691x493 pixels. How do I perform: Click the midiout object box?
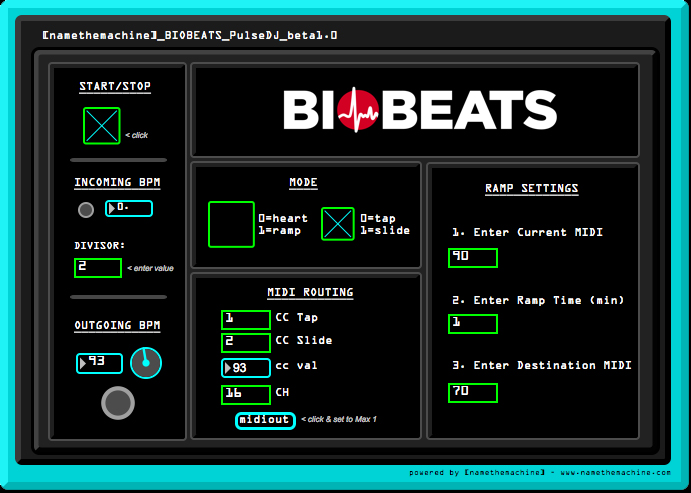(265, 421)
